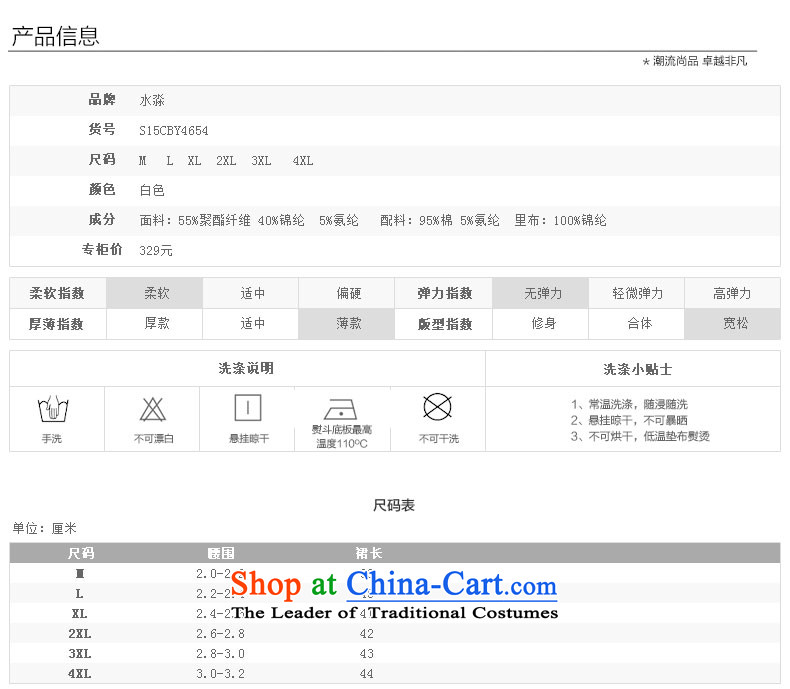This screenshot has width=790, height=689.
Task: Click the 腰围 column header
Action: pyautogui.click(x=220, y=553)
